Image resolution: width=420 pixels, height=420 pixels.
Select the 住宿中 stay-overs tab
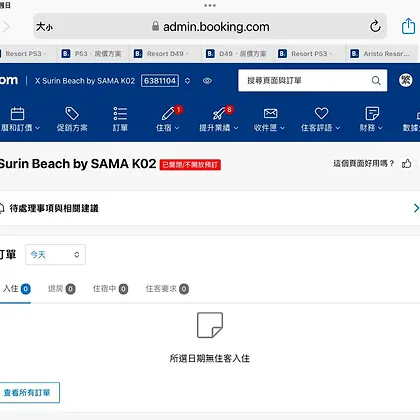(110, 289)
